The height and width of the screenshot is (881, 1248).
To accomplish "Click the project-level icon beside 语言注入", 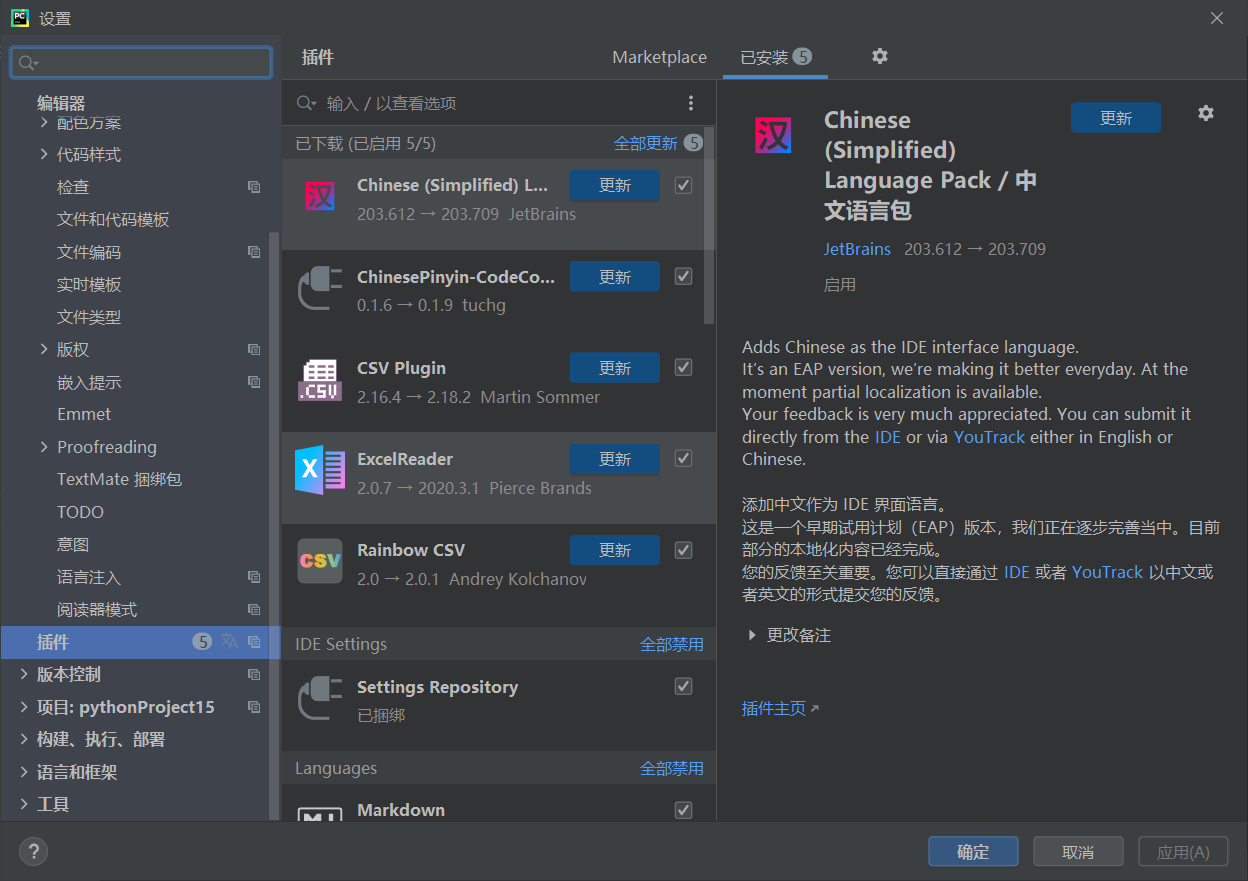I will pos(254,577).
